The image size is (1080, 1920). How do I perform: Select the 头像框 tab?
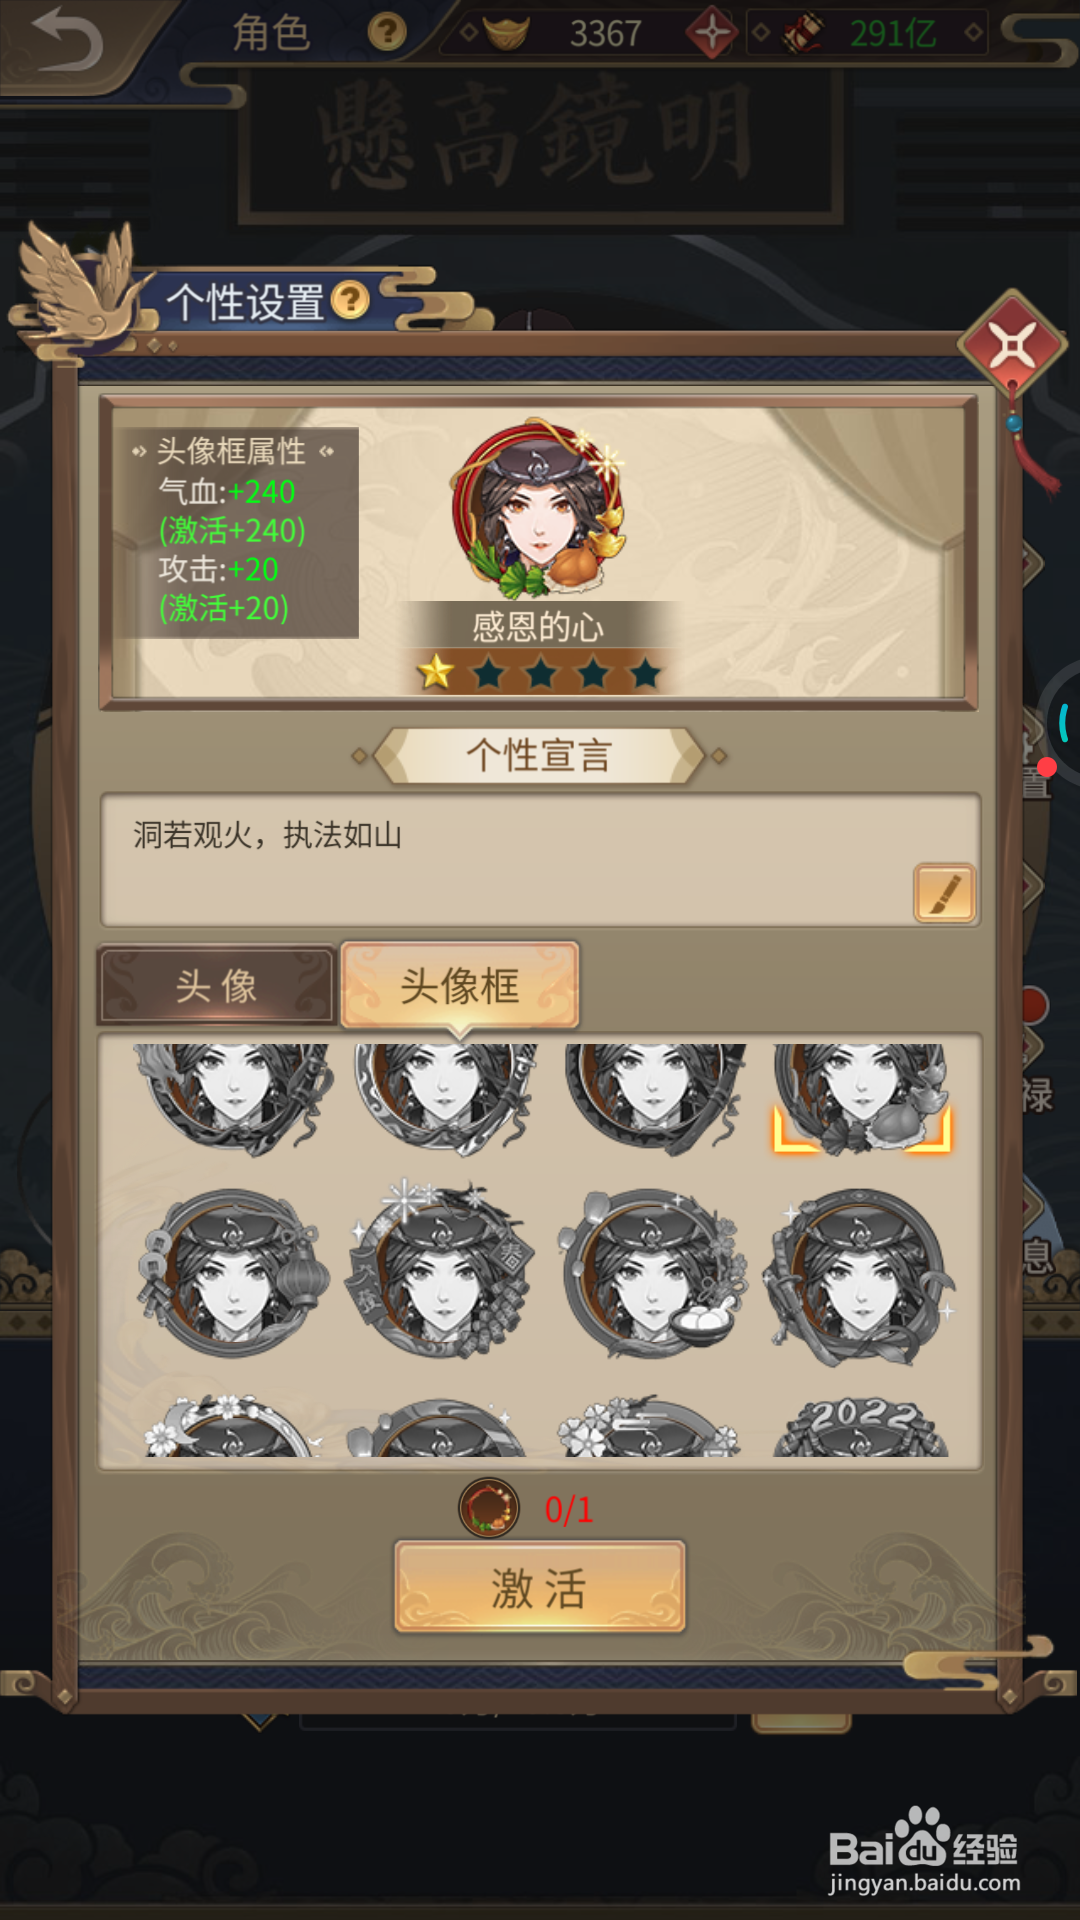click(460, 986)
